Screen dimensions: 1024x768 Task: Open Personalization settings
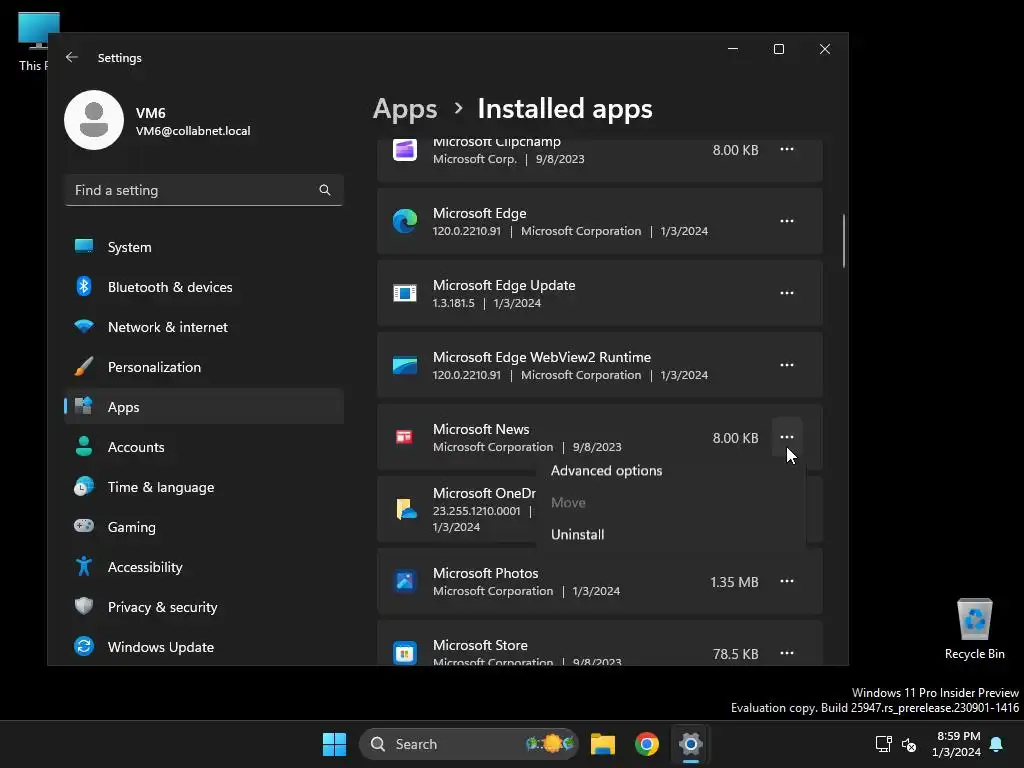pos(204,367)
